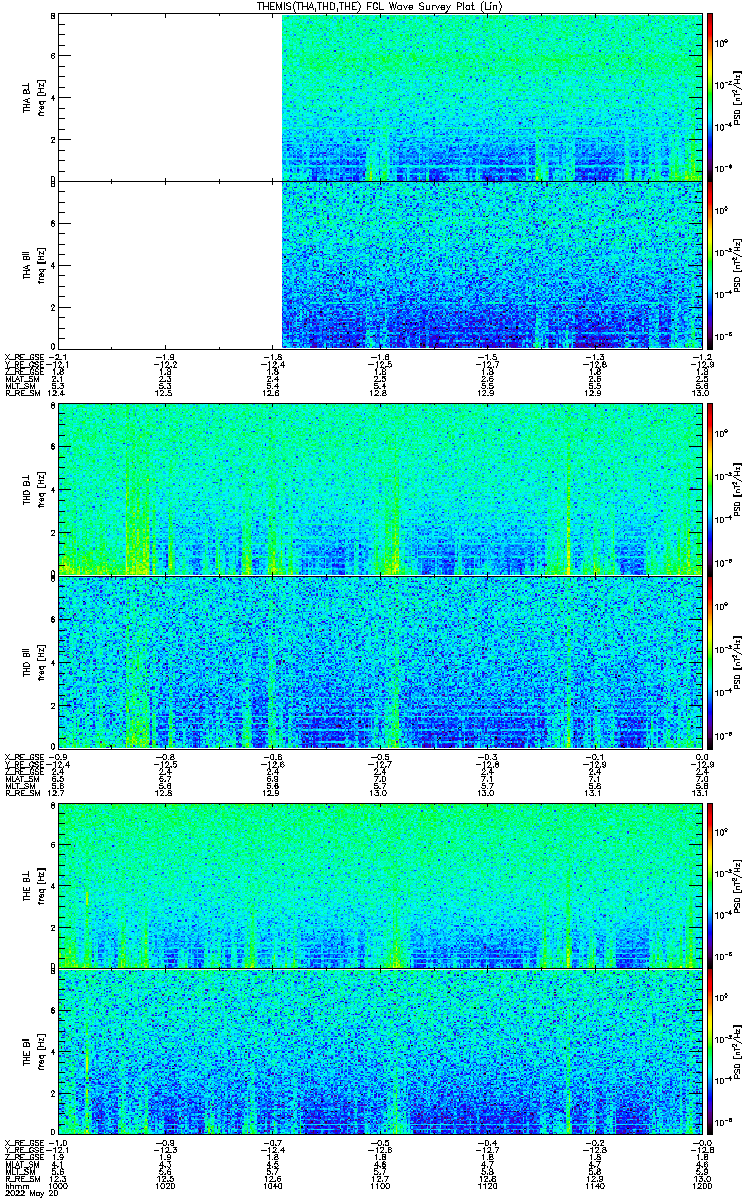Click the THA BL spectrogram panel

click(x=379, y=97)
